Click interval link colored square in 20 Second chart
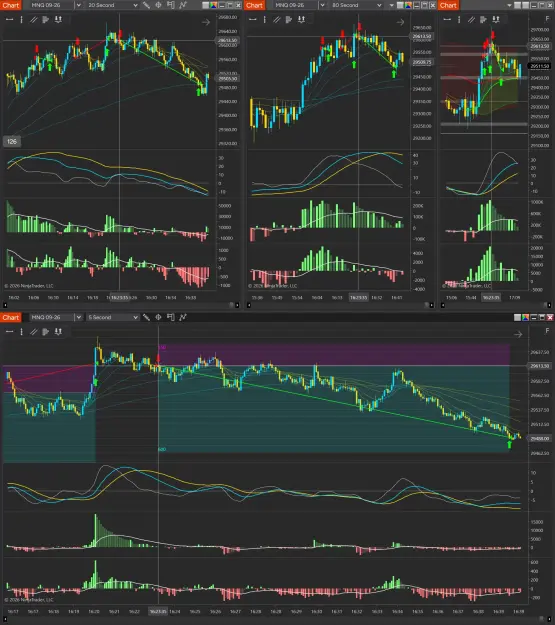 pos(213,5)
